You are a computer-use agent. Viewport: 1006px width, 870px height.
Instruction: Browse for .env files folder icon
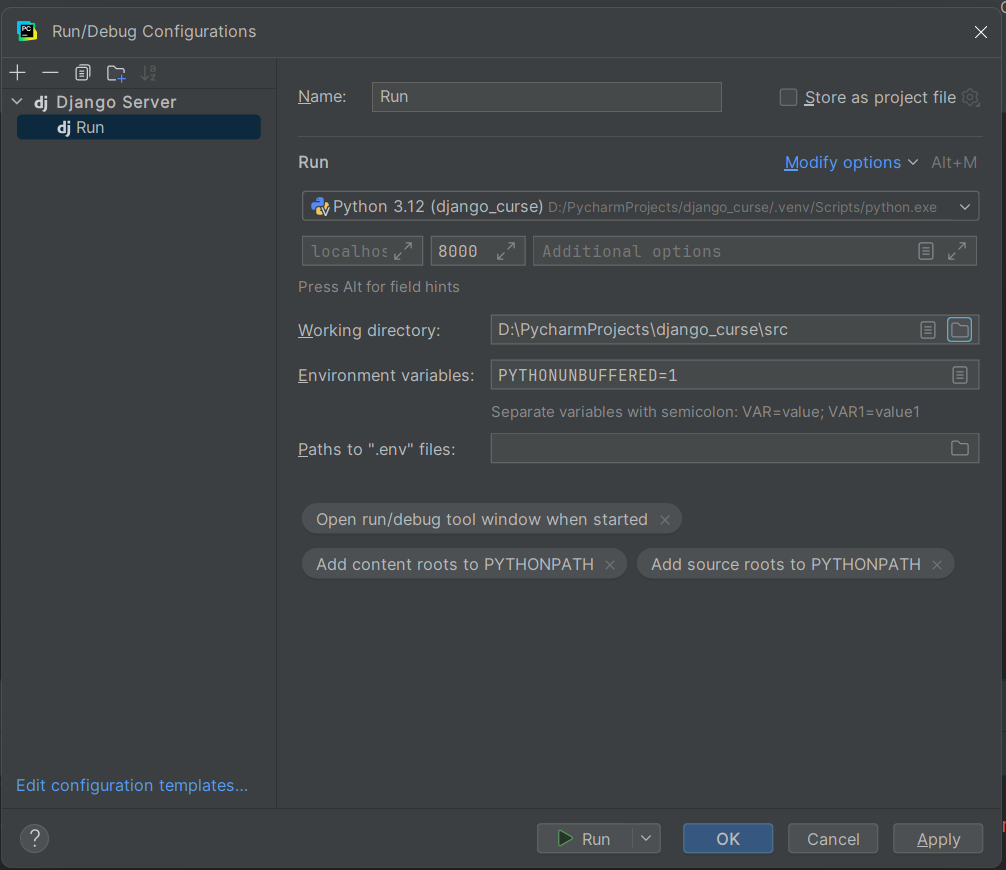pyautogui.click(x=960, y=448)
